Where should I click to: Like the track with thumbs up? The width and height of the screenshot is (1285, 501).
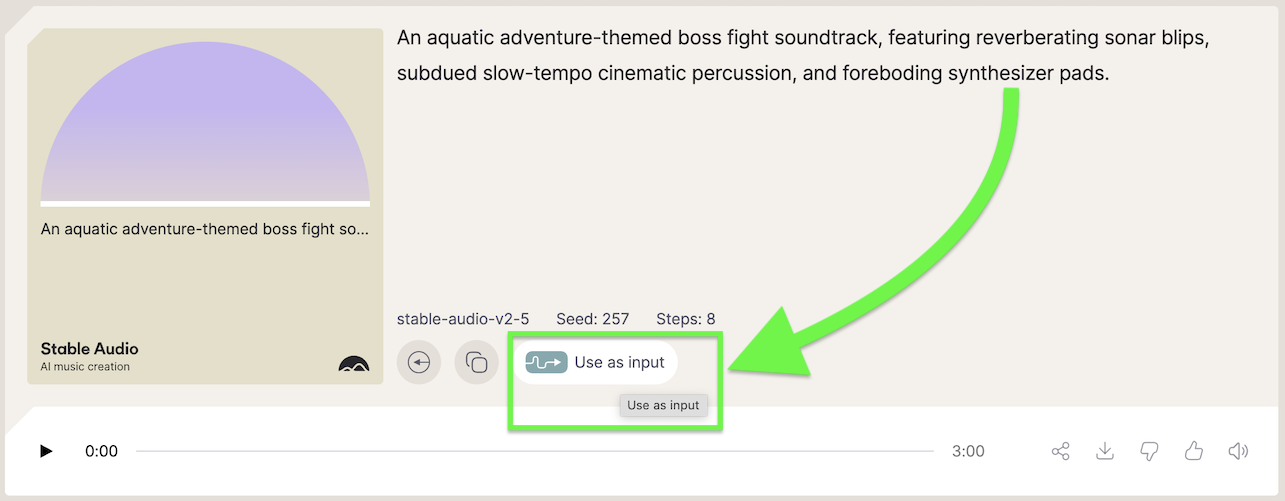pos(1193,451)
